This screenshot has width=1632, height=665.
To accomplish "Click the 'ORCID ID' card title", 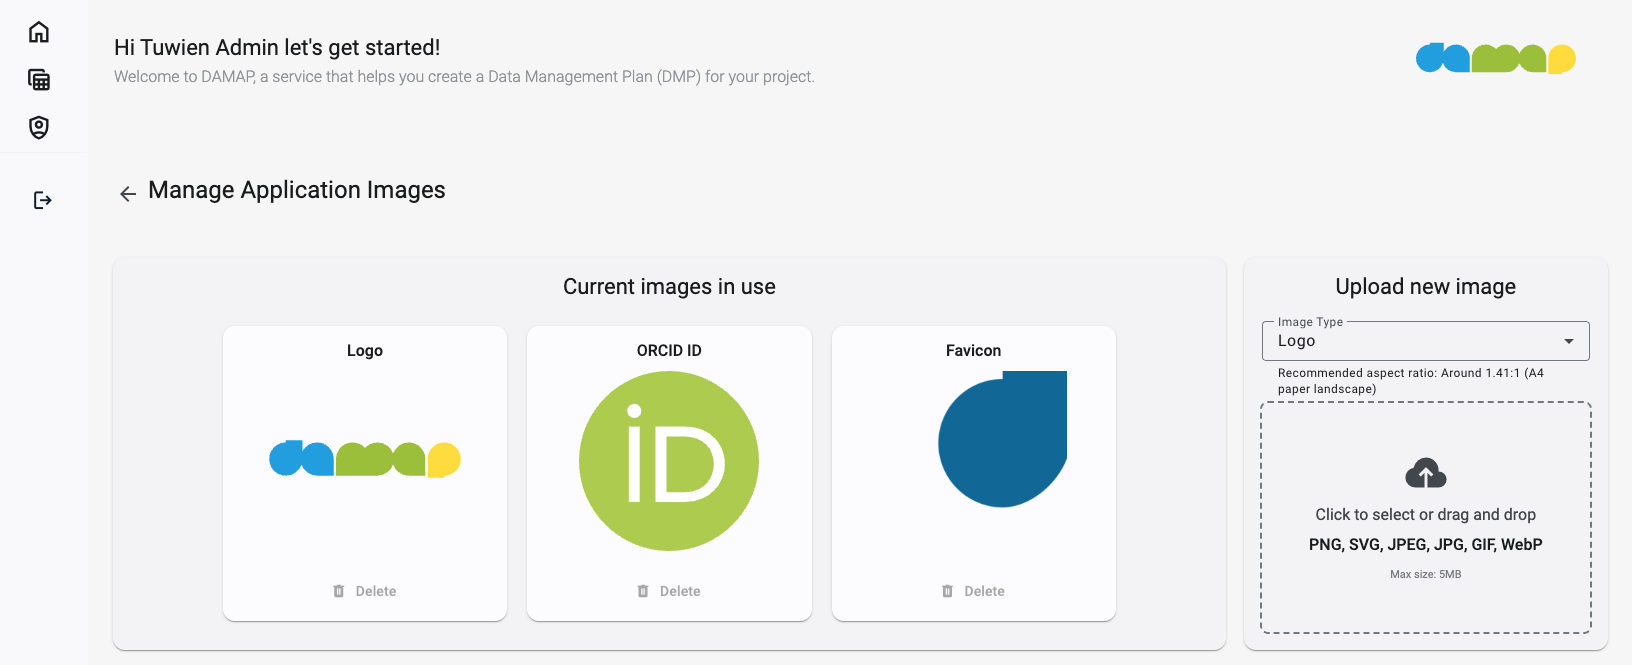I will click(x=669, y=351).
